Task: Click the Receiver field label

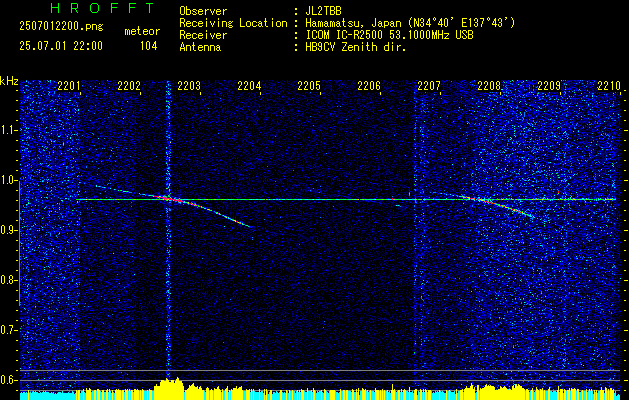Action: tap(203, 35)
